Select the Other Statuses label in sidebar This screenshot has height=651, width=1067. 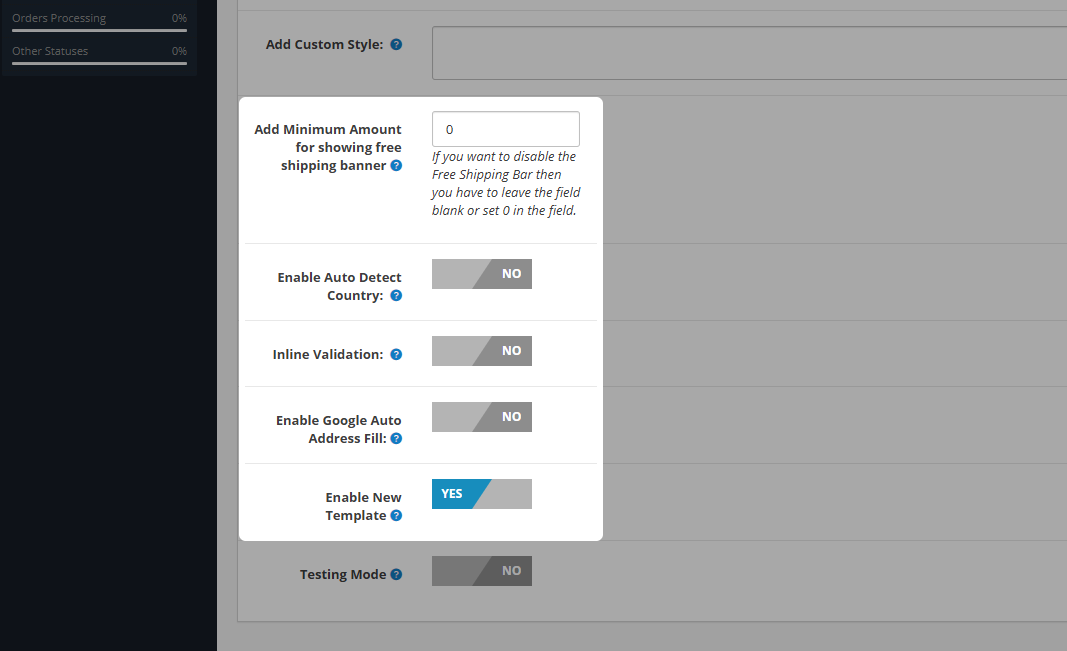(x=50, y=51)
